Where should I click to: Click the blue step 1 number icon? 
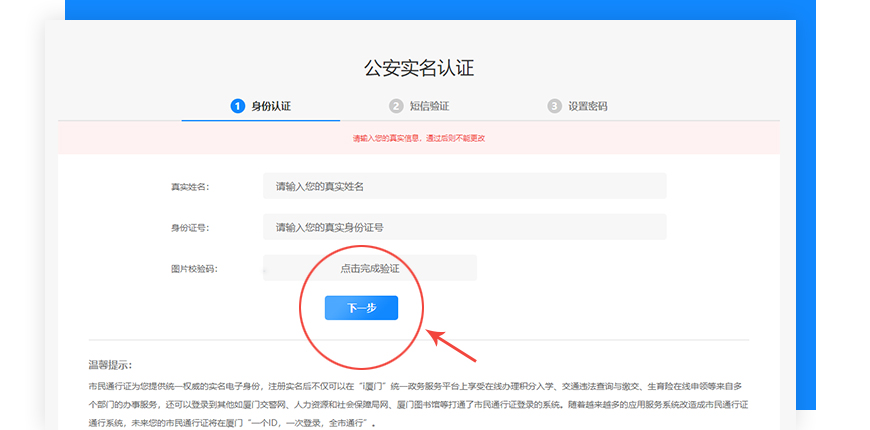237,106
